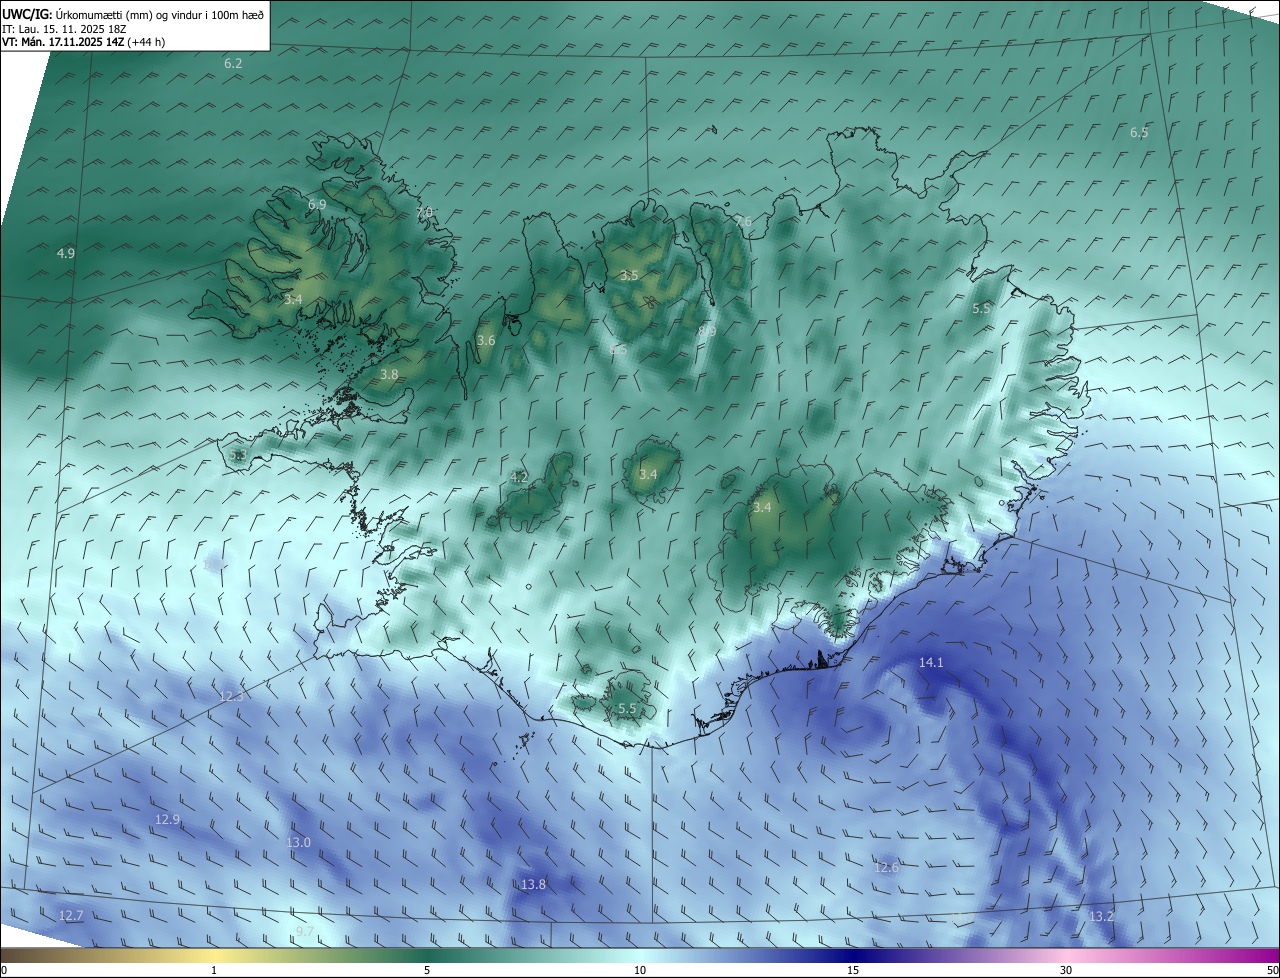Click the 3.8 value label

point(389,375)
